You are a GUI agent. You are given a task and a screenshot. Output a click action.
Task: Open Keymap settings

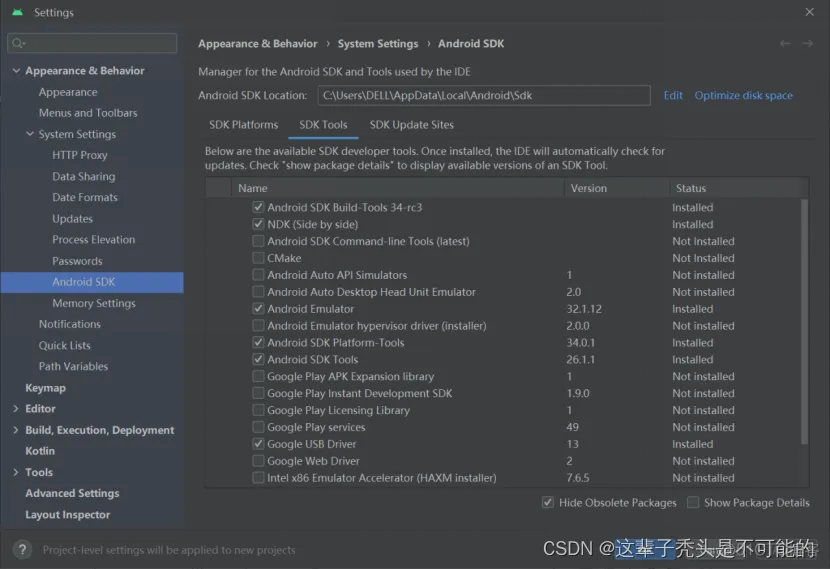46,387
